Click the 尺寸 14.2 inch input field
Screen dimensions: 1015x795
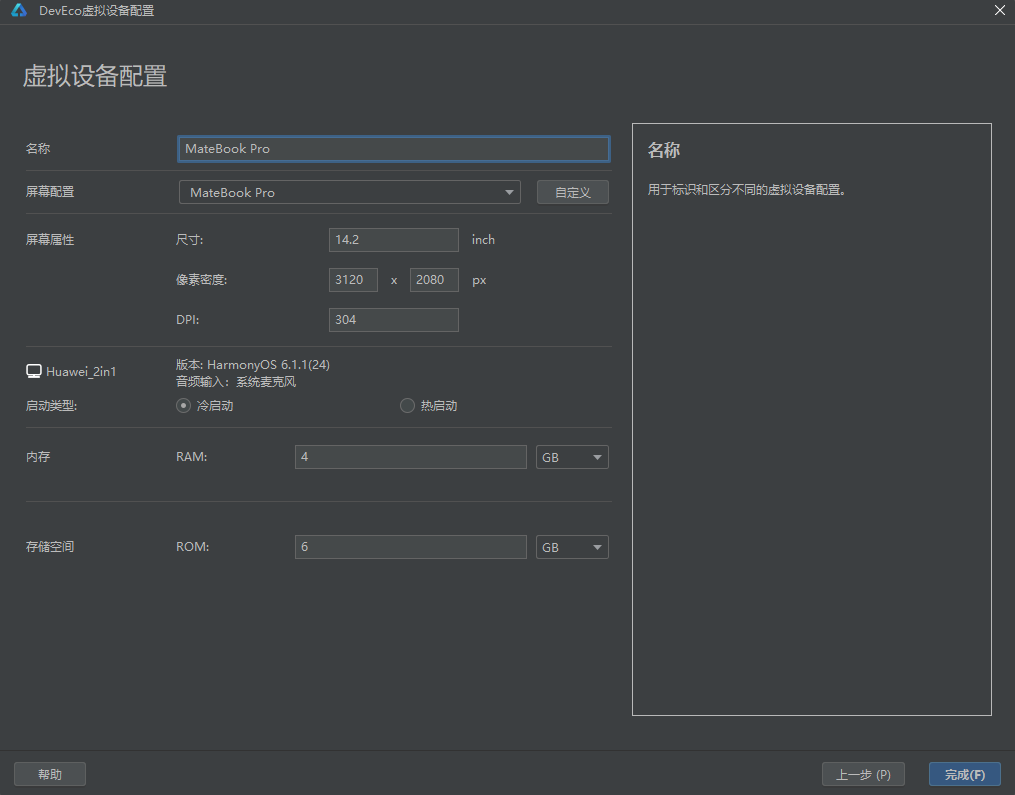[394, 240]
